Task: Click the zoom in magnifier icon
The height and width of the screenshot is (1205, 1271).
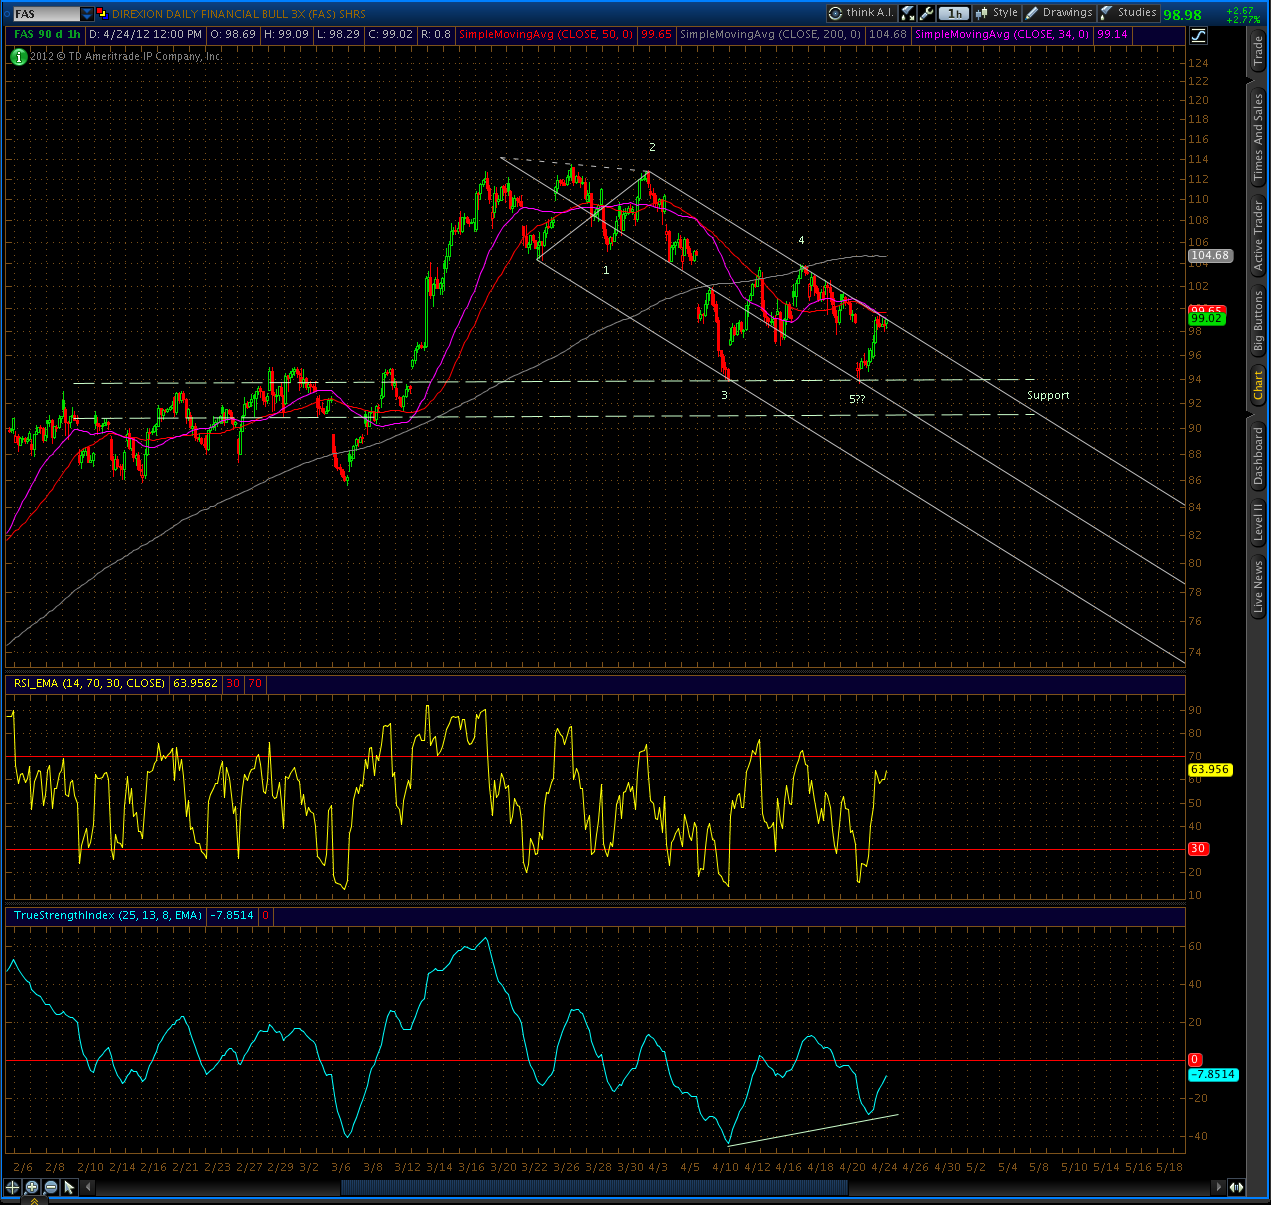Action: (32, 1187)
